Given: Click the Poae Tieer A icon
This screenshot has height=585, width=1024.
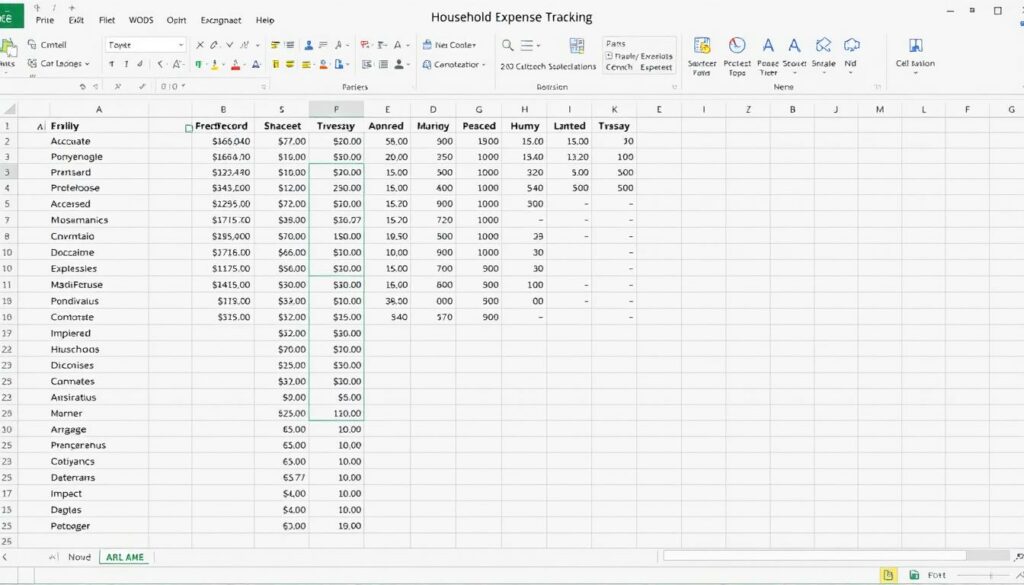Looking at the screenshot, I should pyautogui.click(x=768, y=45).
